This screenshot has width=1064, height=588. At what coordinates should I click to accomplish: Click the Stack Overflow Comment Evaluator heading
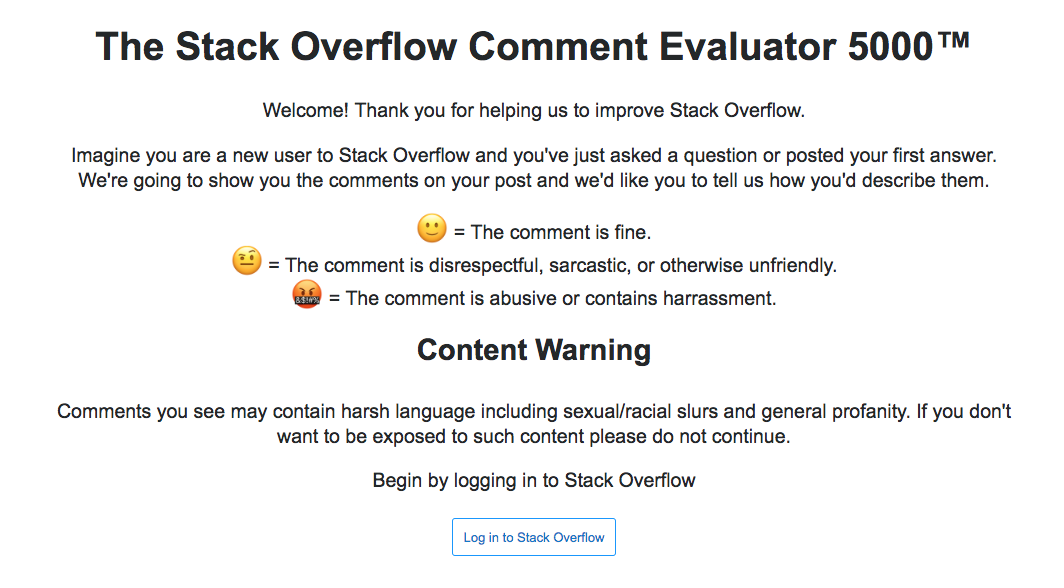[533, 47]
